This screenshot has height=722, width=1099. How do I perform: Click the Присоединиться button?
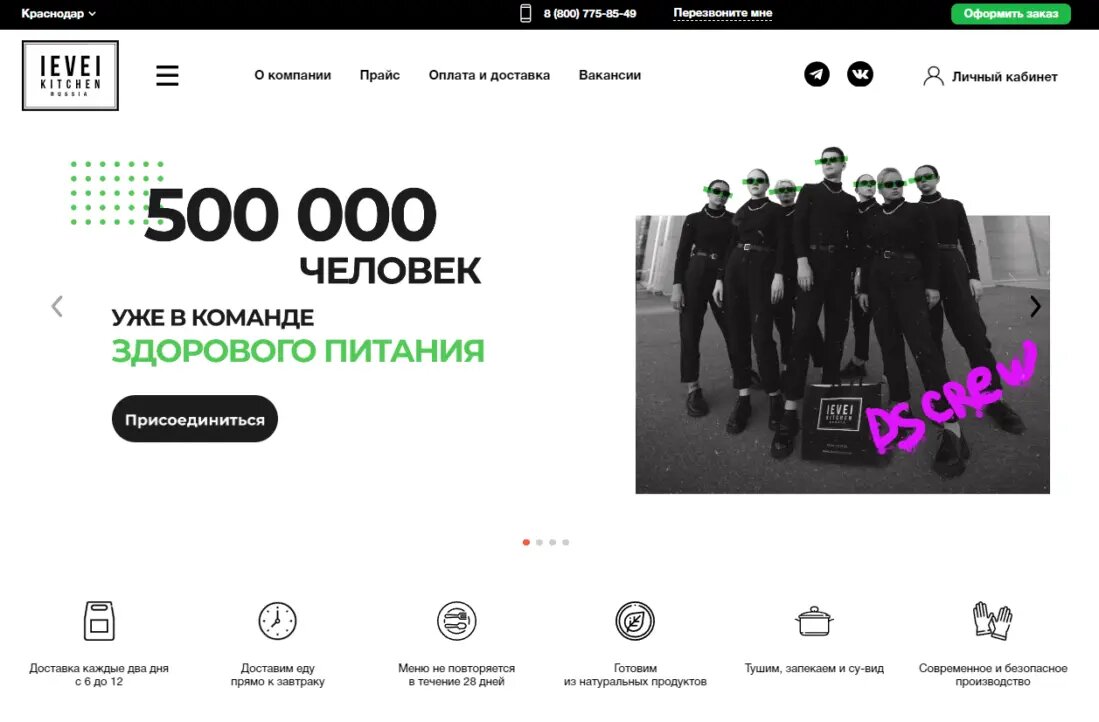click(x=195, y=419)
